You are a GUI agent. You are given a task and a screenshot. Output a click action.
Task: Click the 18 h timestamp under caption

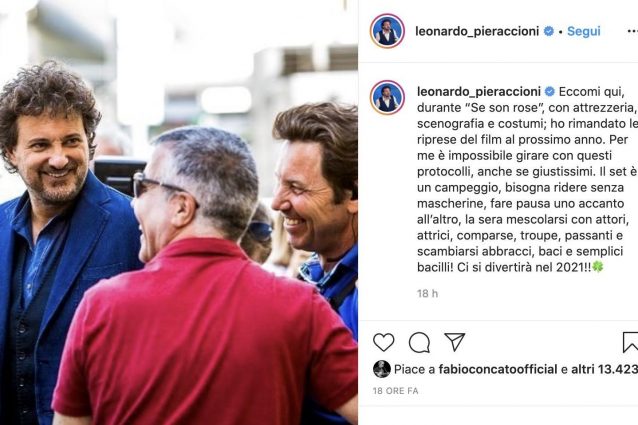point(427,293)
